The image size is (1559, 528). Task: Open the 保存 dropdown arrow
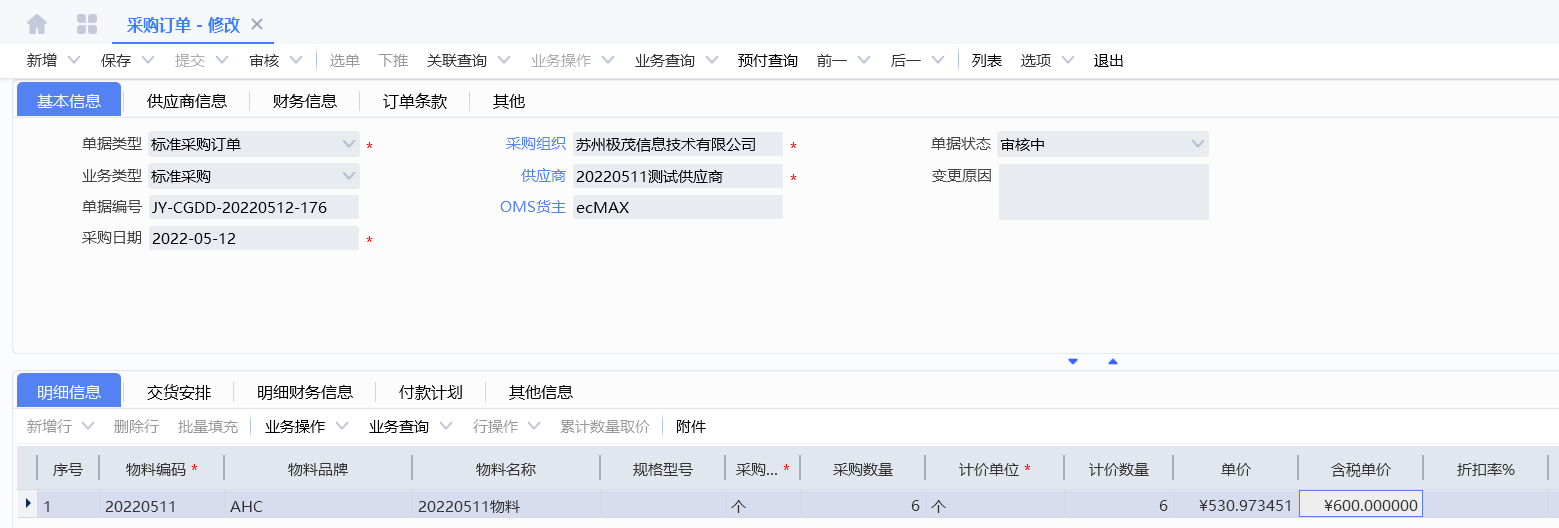click(x=147, y=60)
